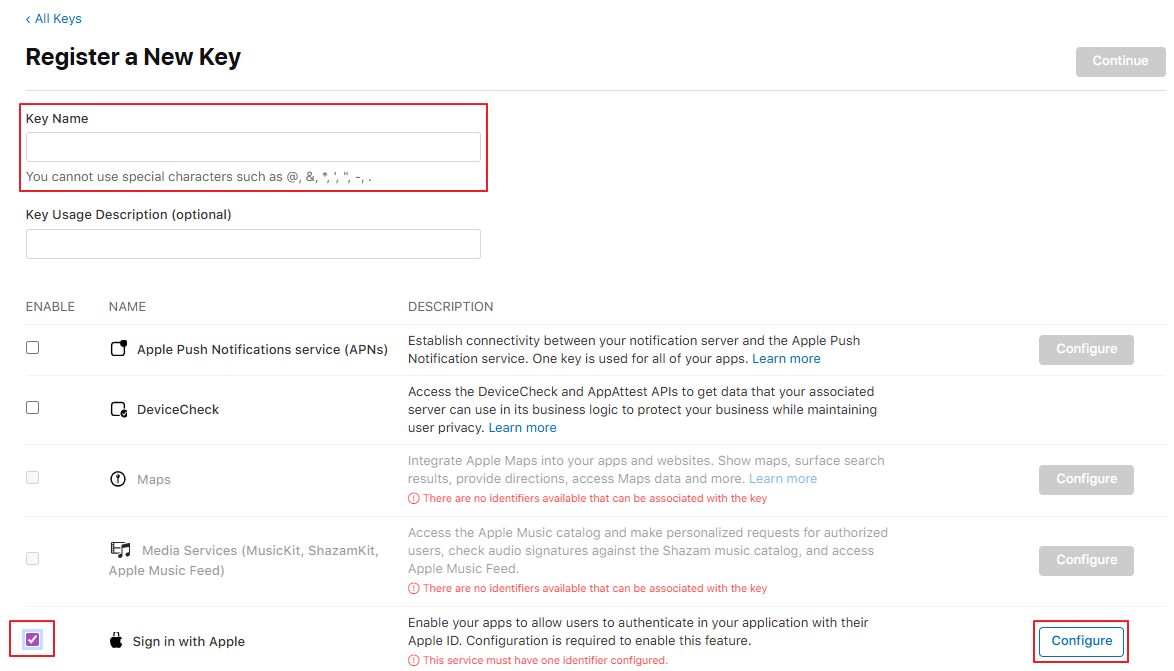The width and height of the screenshot is (1174, 671).
Task: Go back to All Keys
Action: click(54, 19)
